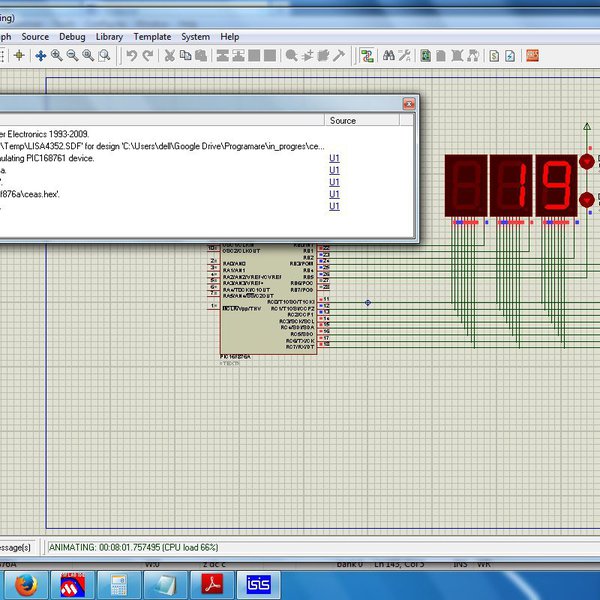Open the Template menu
The image size is (600, 600).
(x=152, y=37)
